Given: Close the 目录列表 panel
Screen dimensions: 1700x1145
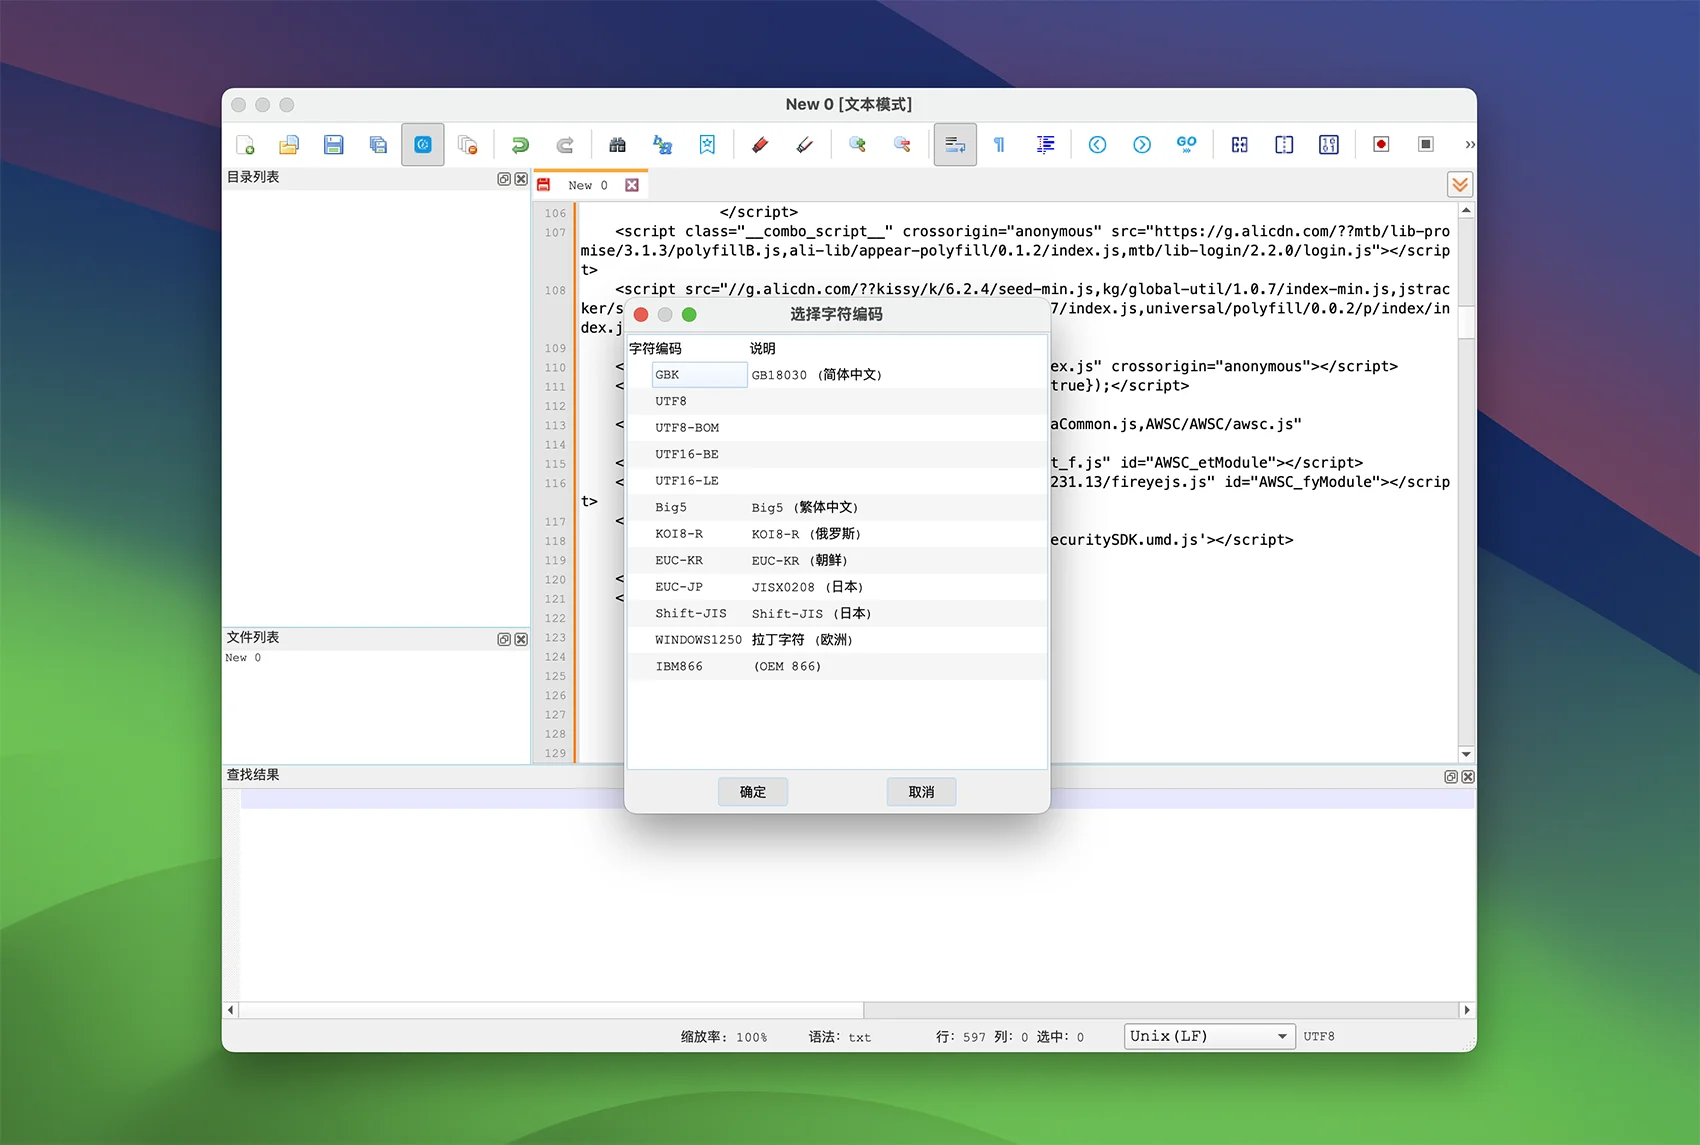Looking at the screenshot, I should 521,179.
